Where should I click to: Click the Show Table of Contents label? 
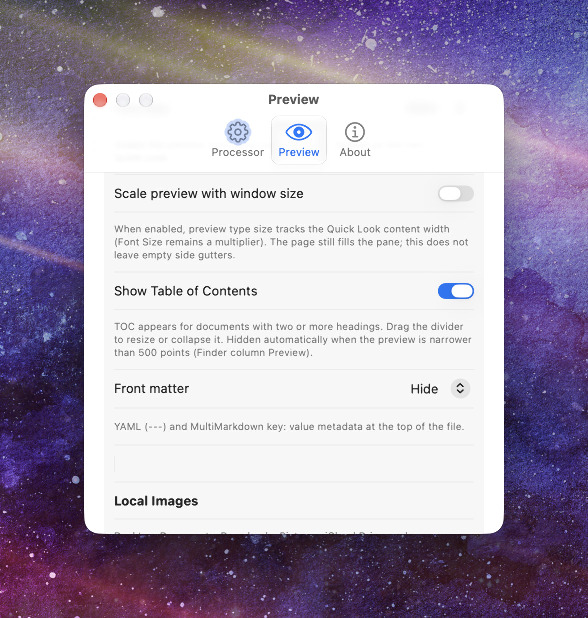pyautogui.click(x=186, y=291)
